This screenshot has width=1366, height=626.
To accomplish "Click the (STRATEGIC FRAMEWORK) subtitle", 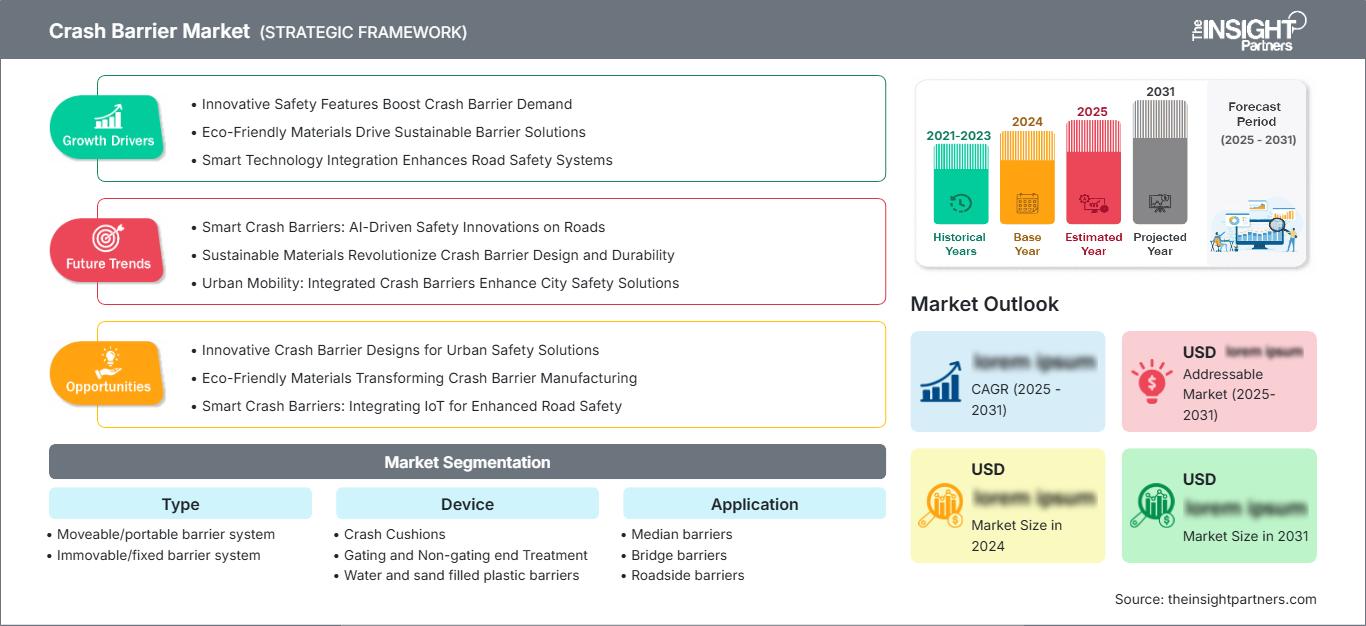I will pos(363,32).
